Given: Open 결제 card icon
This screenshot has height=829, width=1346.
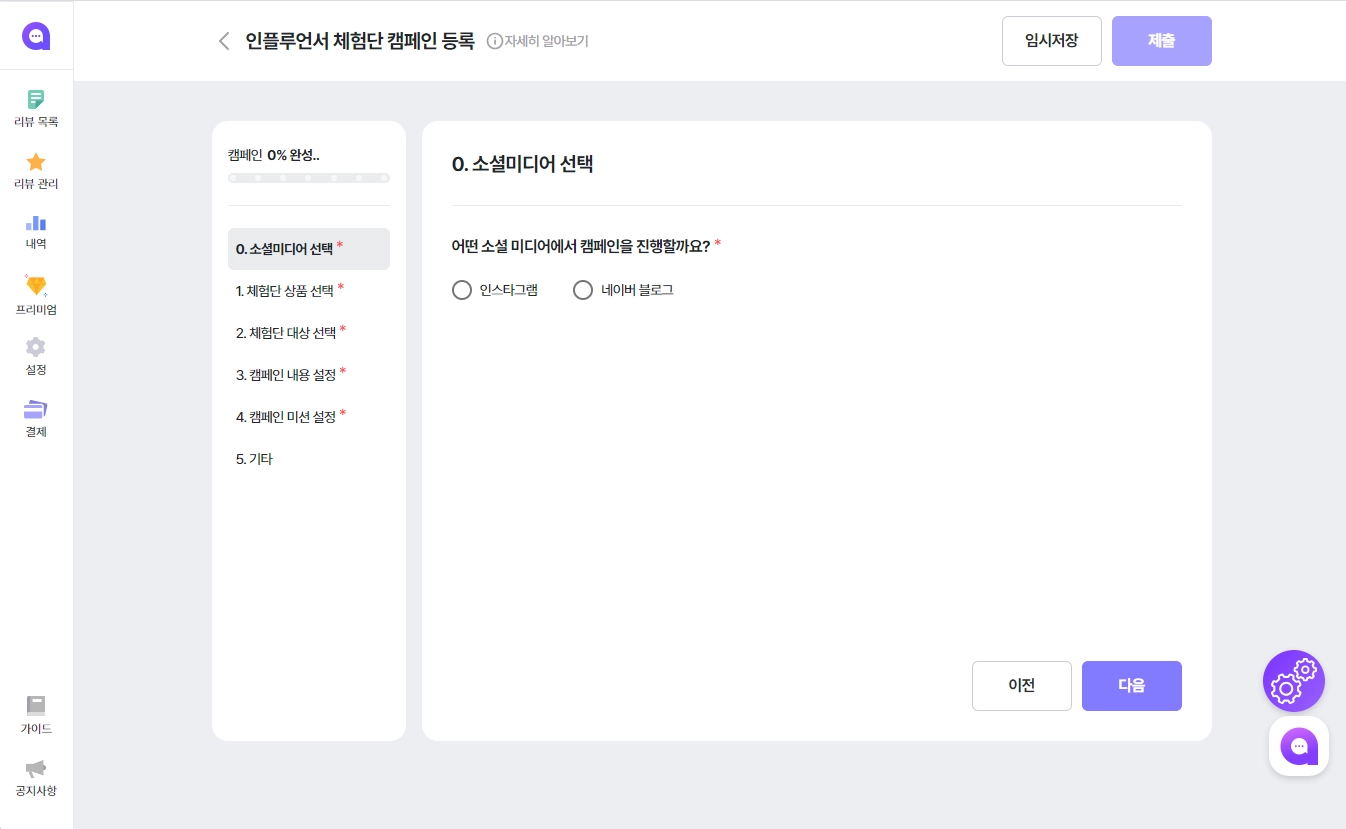Looking at the screenshot, I should (x=36, y=410).
